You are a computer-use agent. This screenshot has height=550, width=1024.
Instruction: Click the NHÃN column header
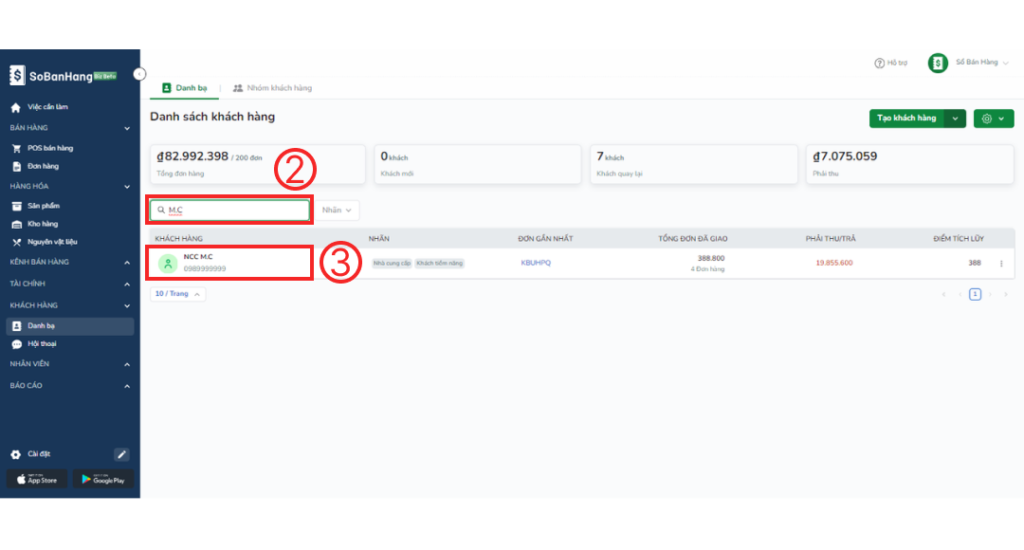(x=379, y=239)
